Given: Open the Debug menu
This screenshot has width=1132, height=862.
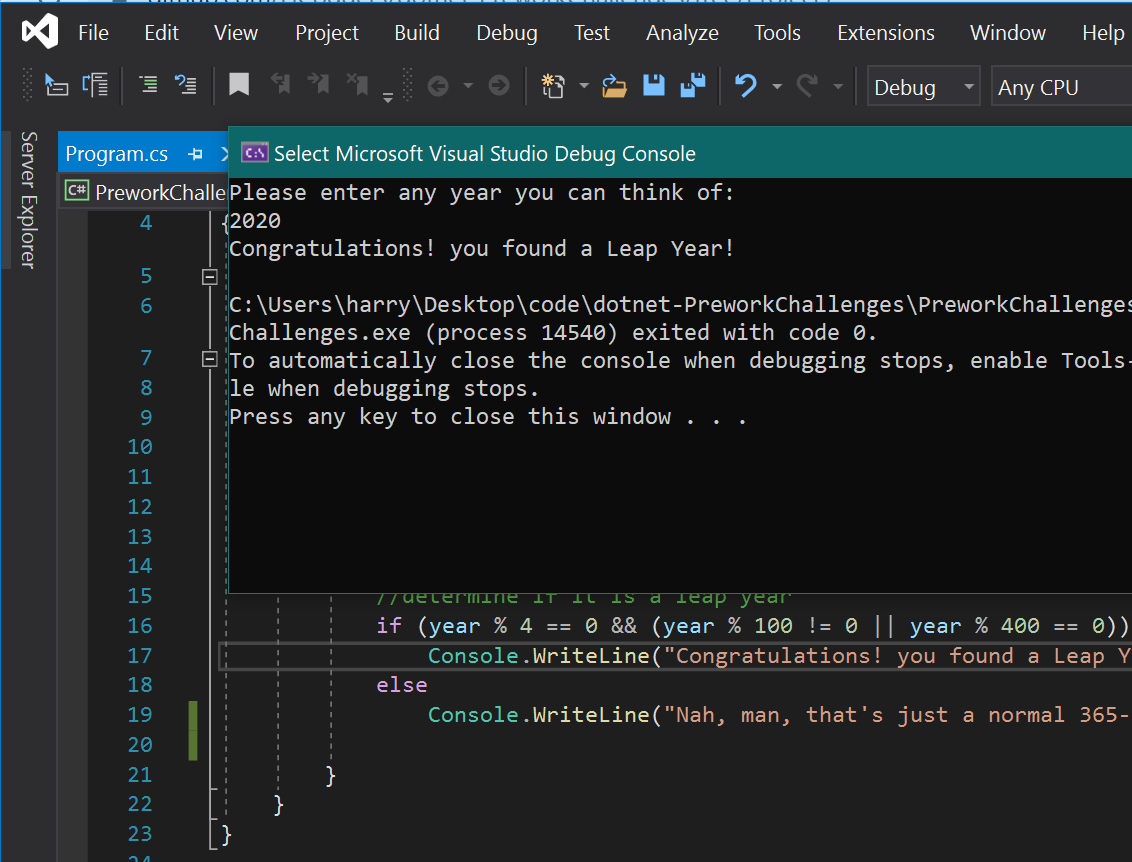Looking at the screenshot, I should click(x=506, y=32).
